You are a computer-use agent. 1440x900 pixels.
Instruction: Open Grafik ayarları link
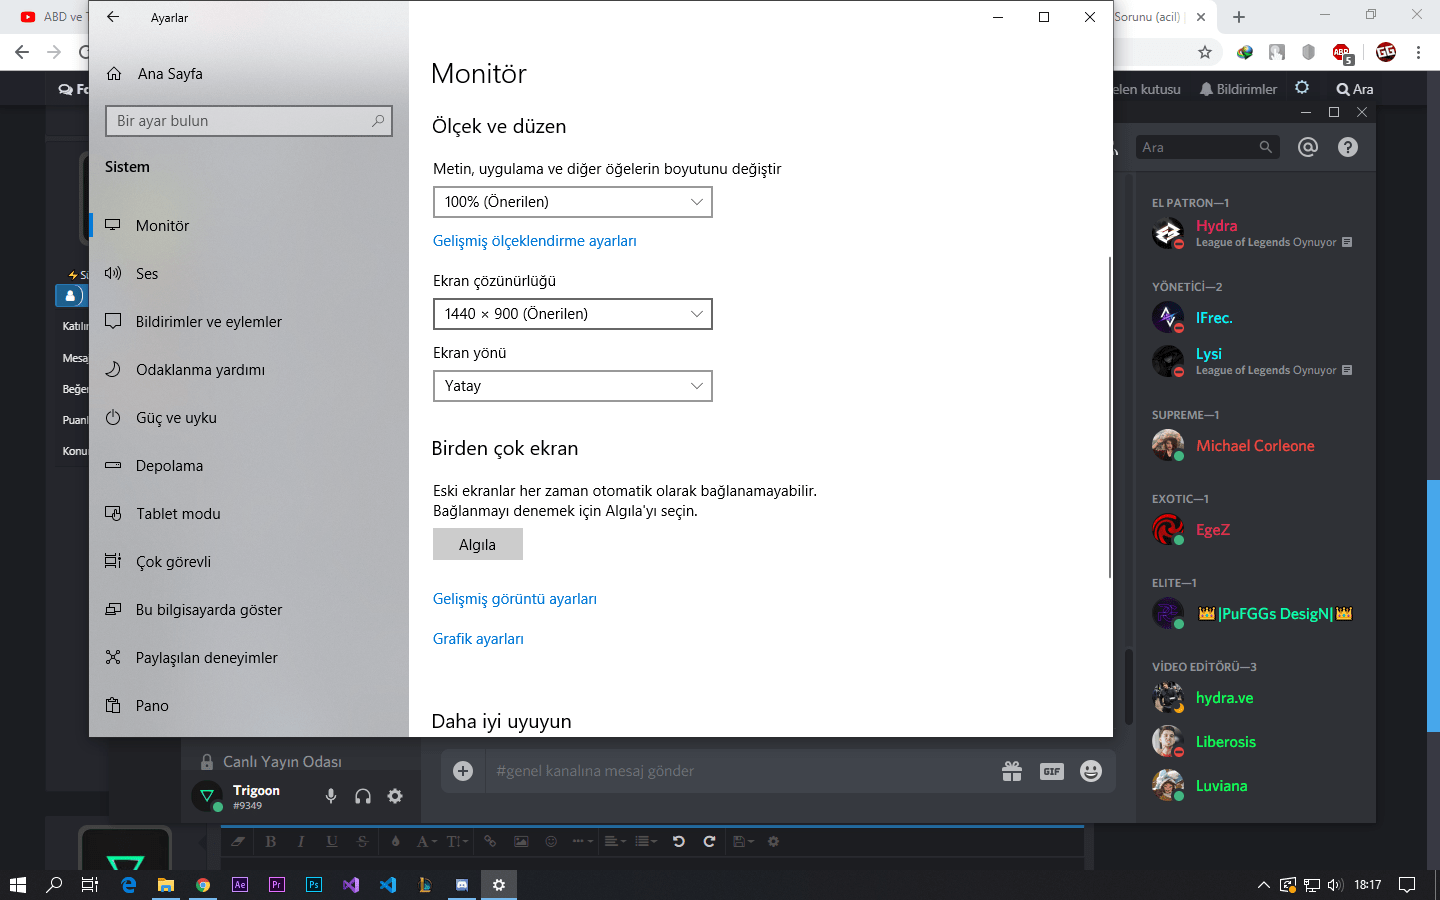pos(478,639)
